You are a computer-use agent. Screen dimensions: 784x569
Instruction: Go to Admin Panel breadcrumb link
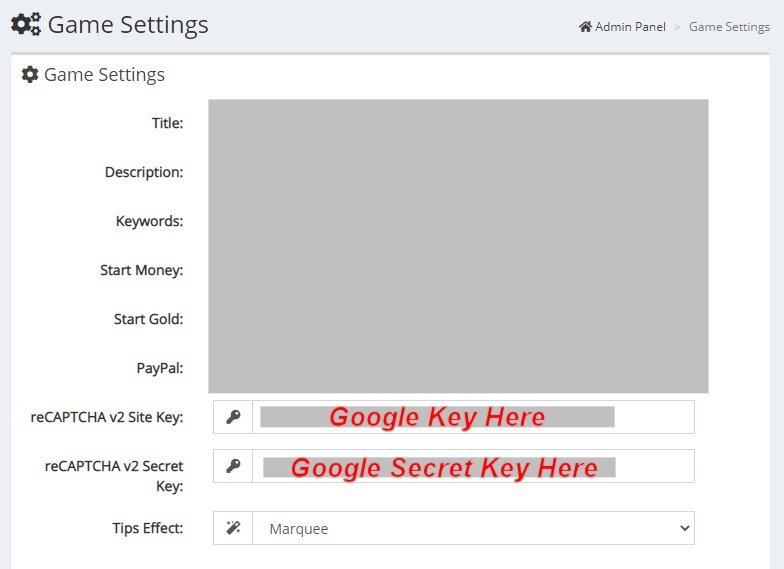coord(630,27)
